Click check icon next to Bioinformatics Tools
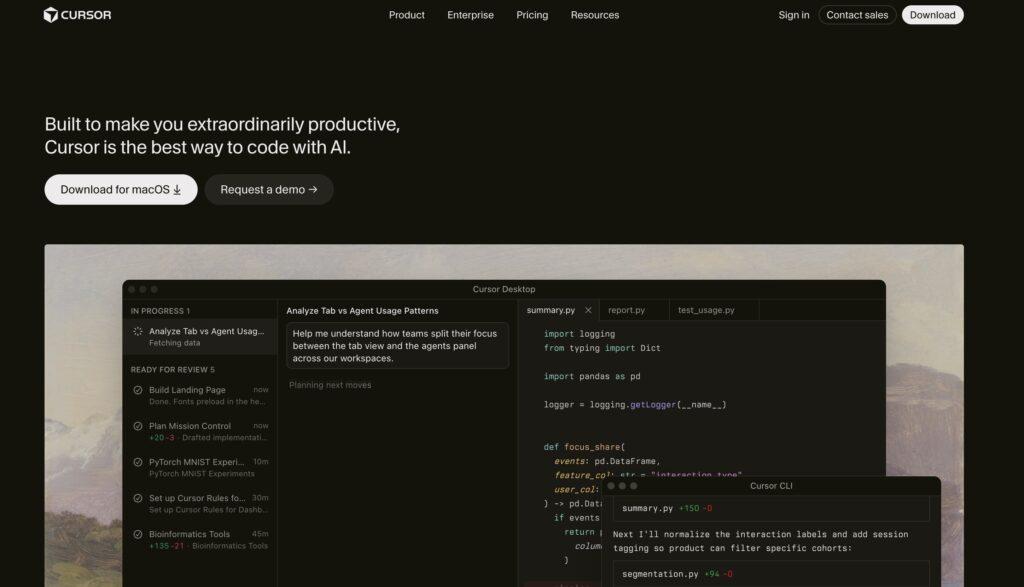 [138, 534]
